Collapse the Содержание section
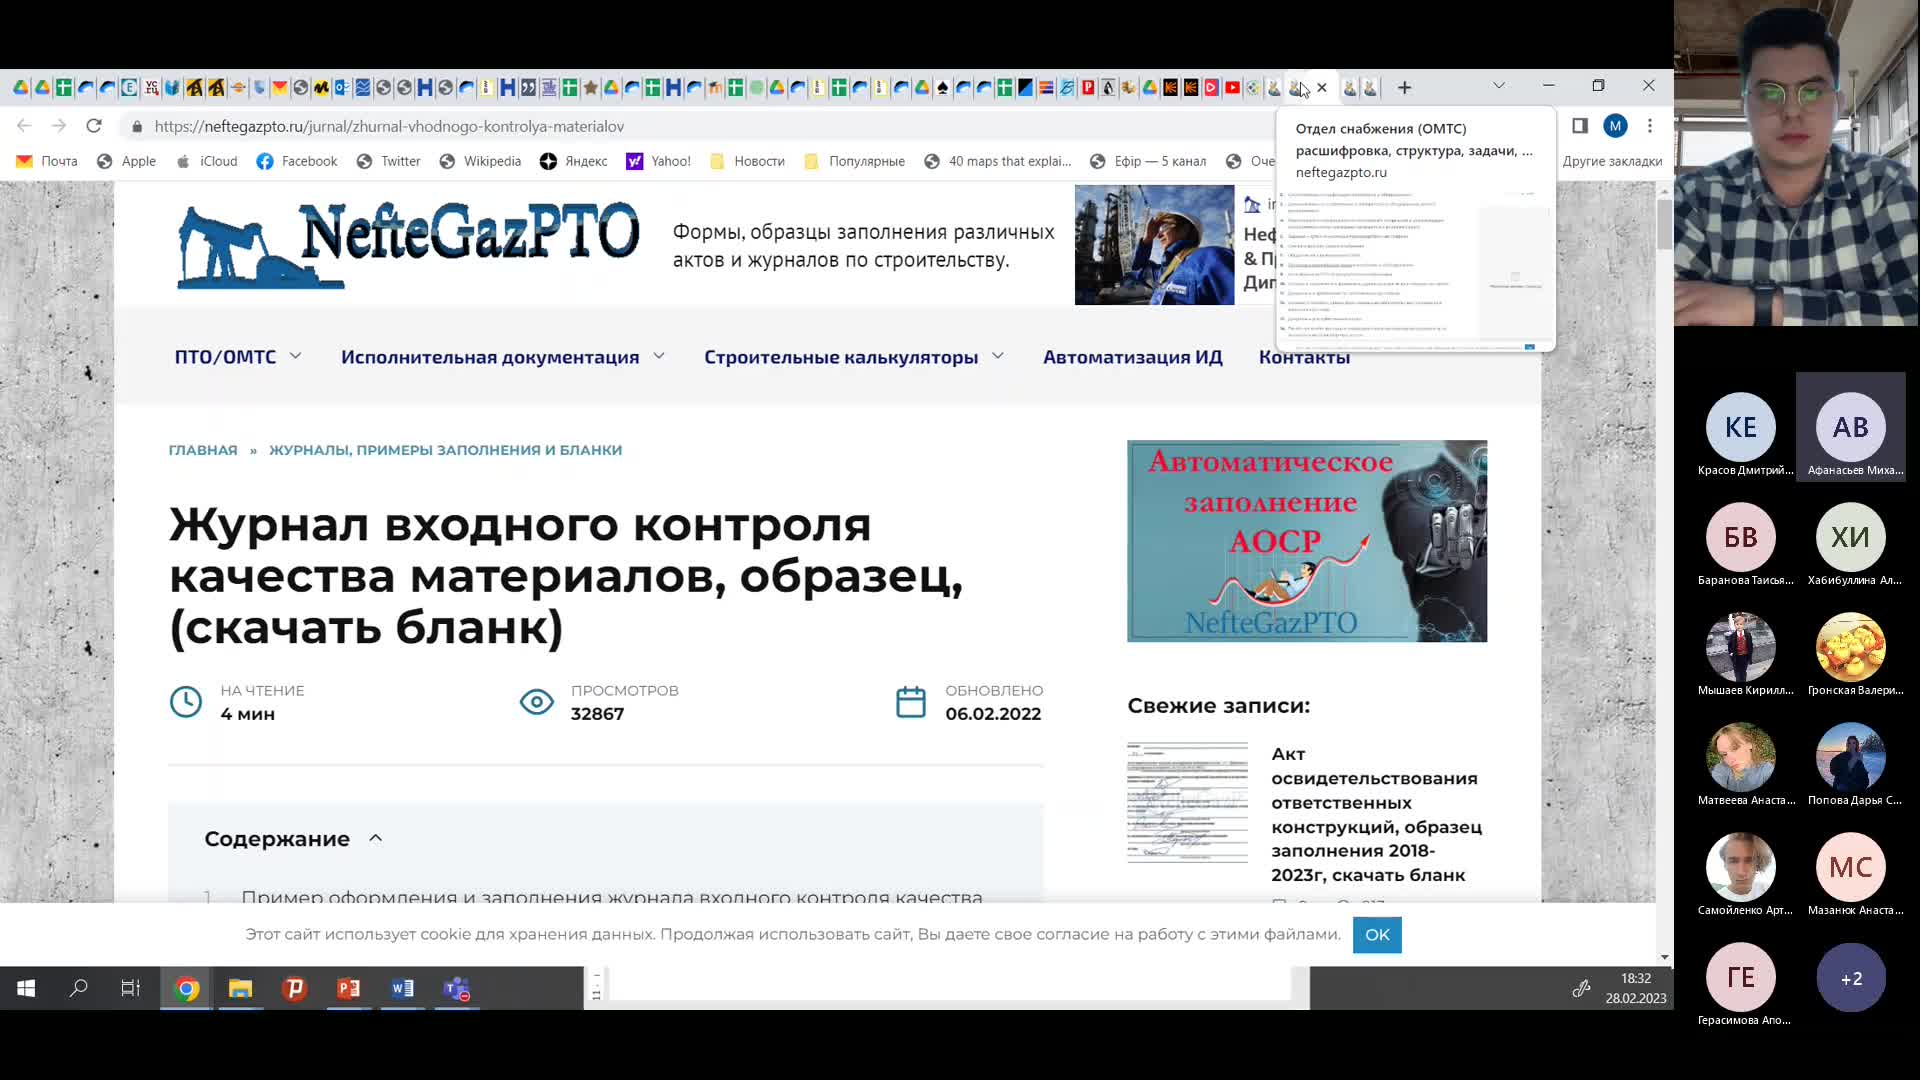The image size is (1920, 1080). click(x=376, y=839)
